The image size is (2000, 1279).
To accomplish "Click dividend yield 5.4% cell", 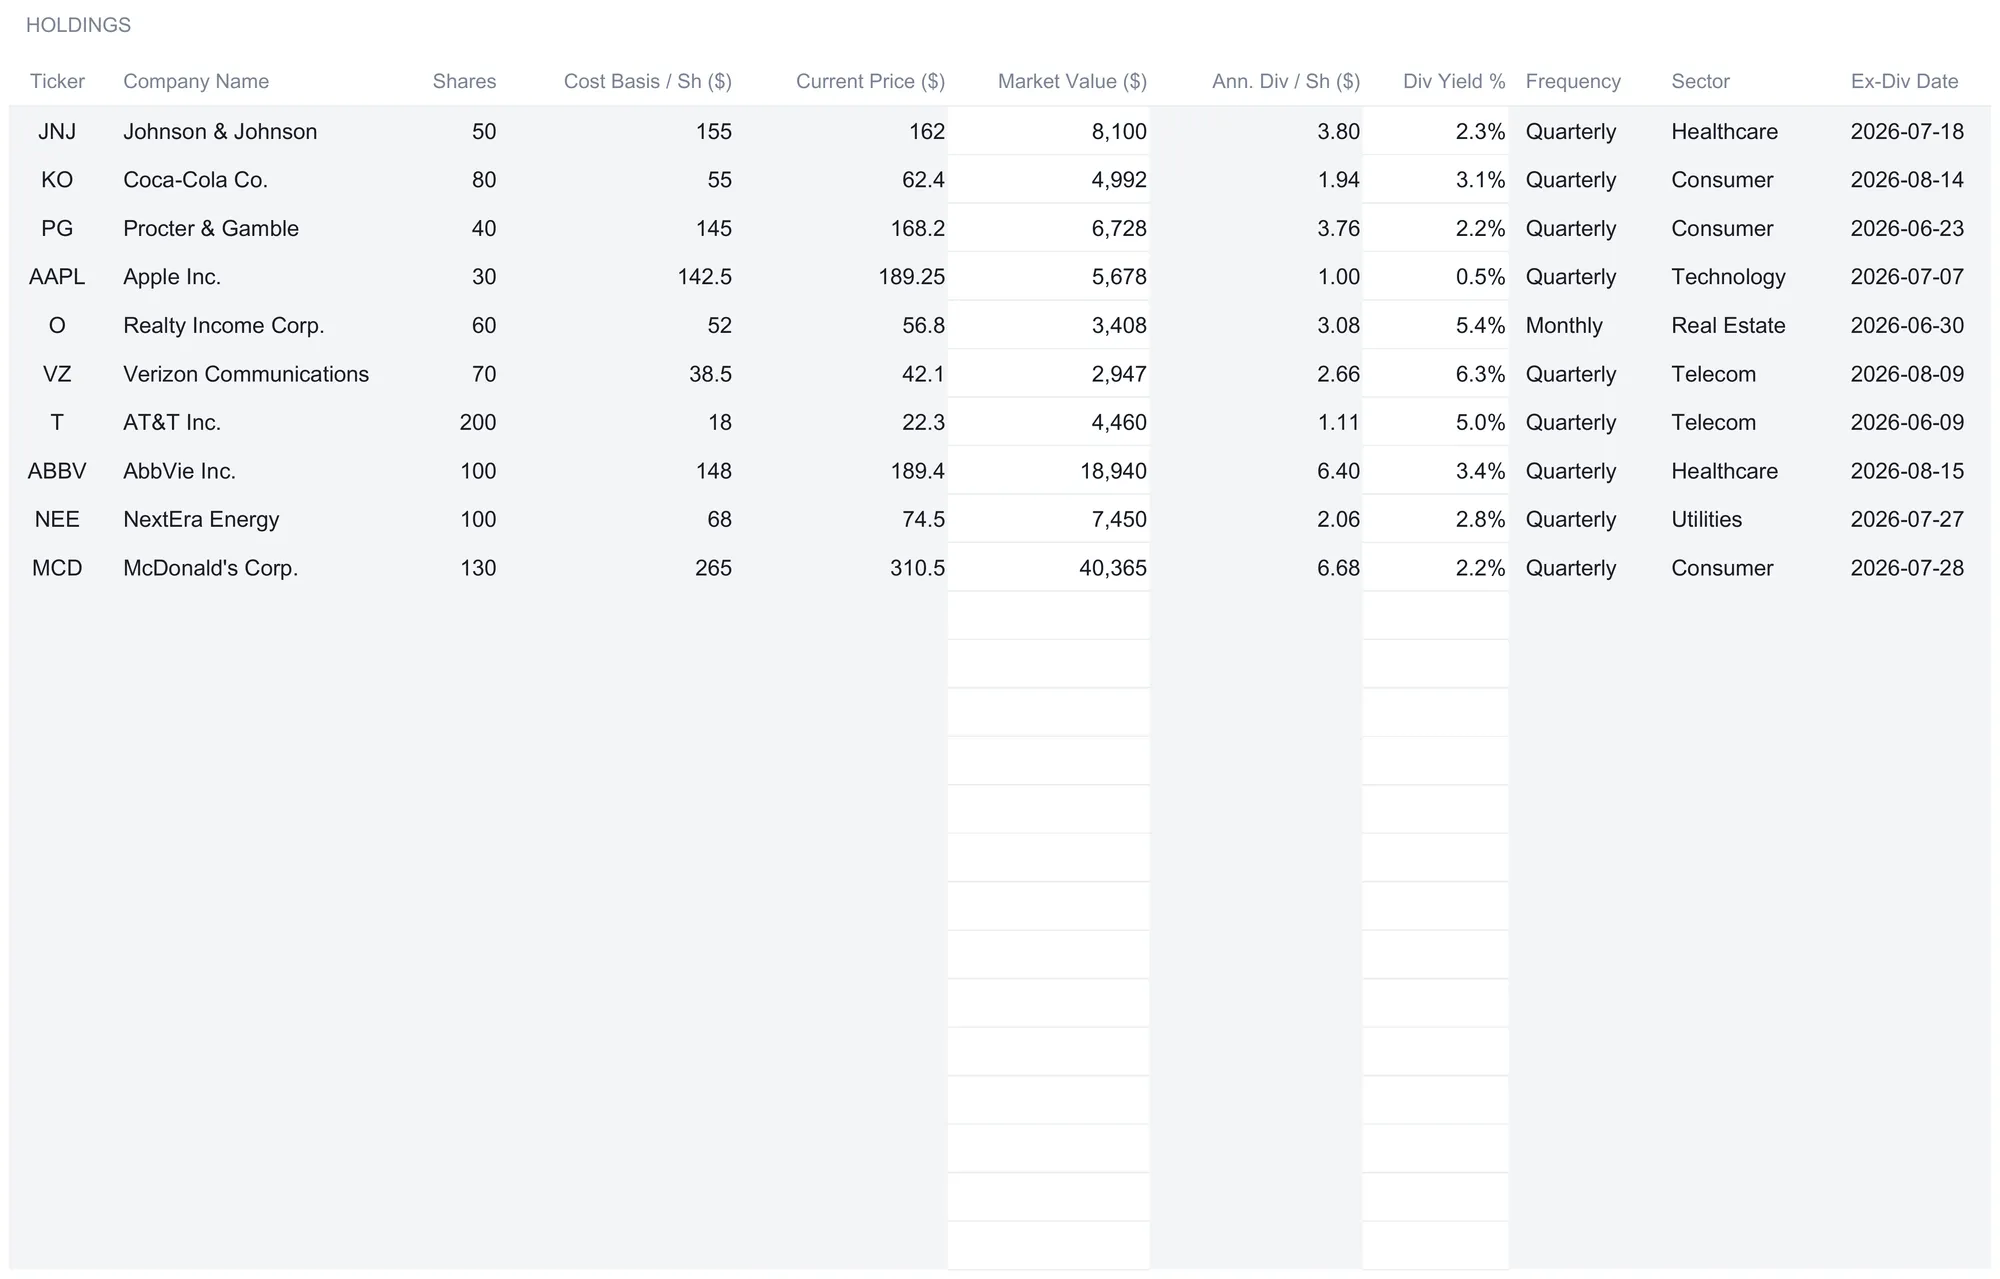I will click(1436, 325).
